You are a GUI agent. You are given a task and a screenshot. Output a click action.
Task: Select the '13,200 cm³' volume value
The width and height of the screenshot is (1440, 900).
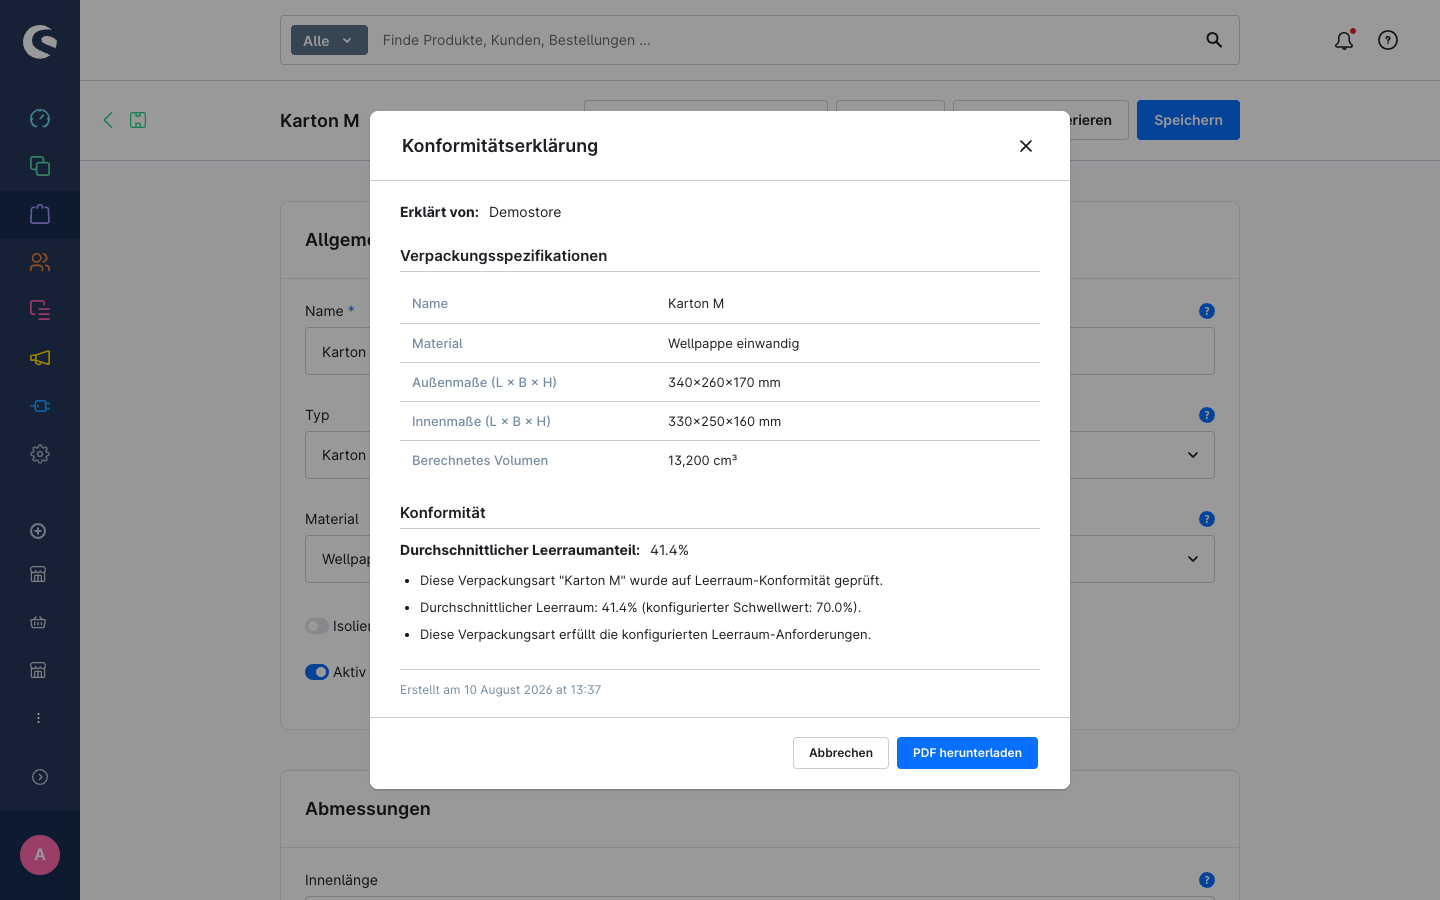point(702,460)
